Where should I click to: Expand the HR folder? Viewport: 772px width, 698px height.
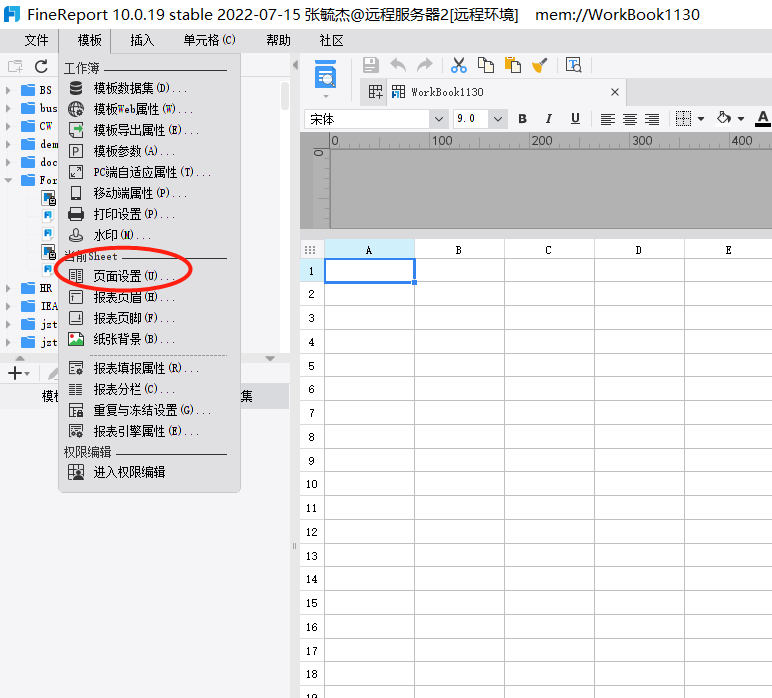8,288
